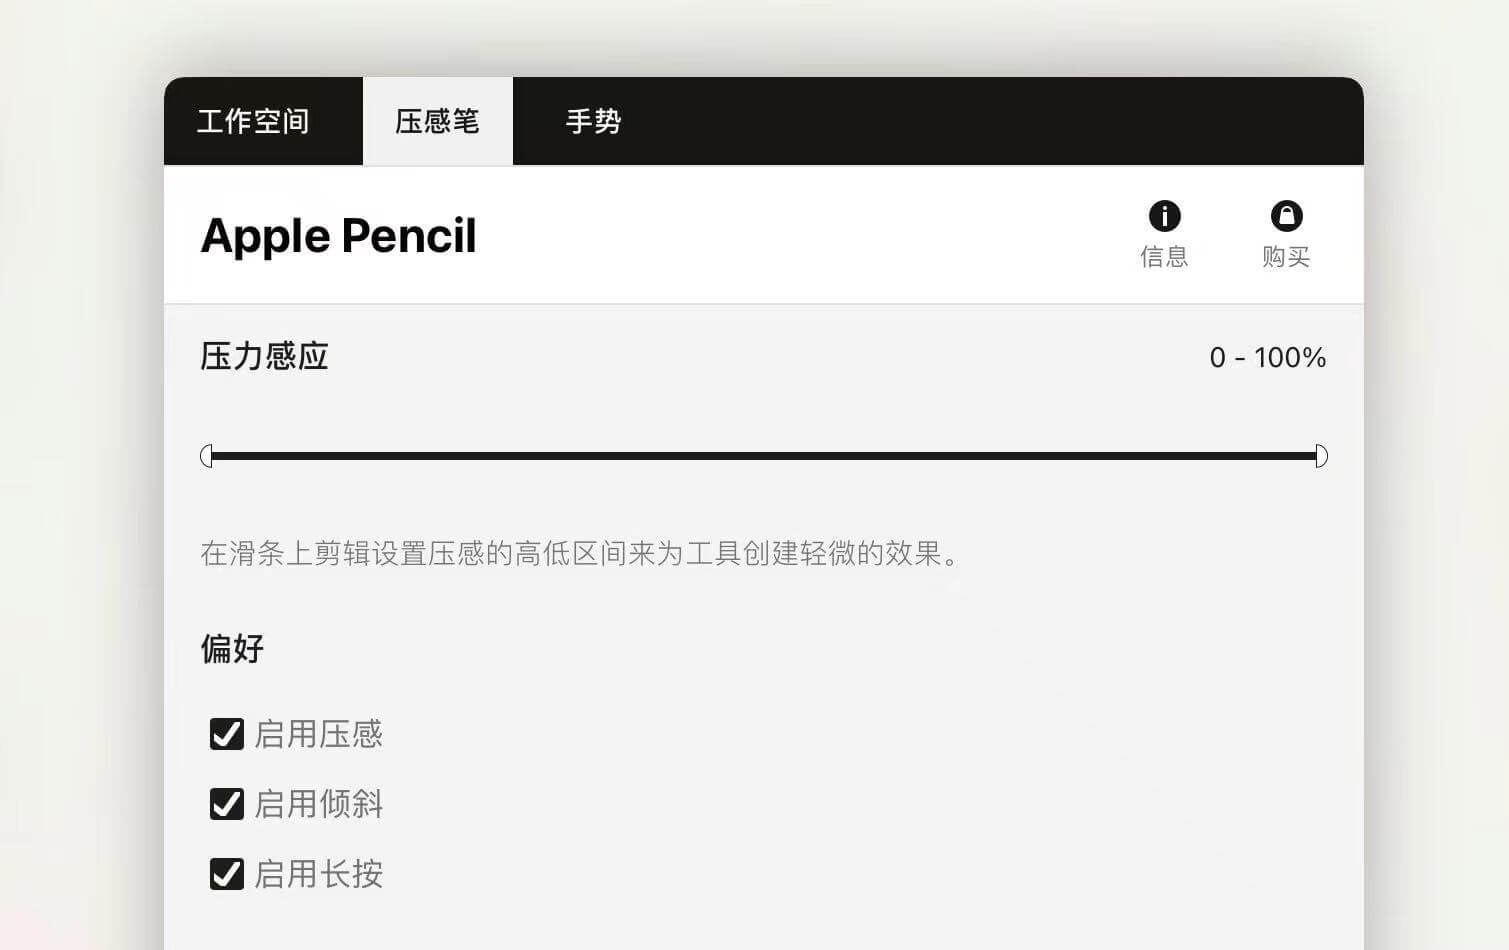Open the 手势 tab

point(594,121)
